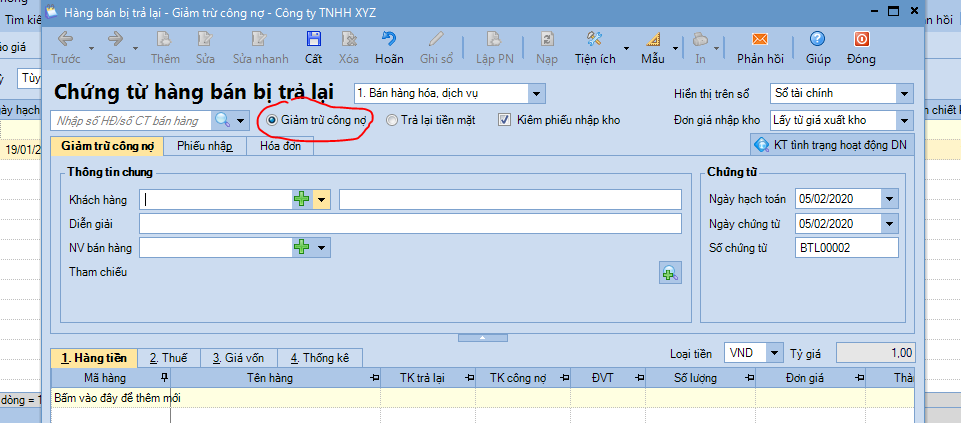
Task: Select Trả lại tiền mặt radio button
Action: [392, 120]
